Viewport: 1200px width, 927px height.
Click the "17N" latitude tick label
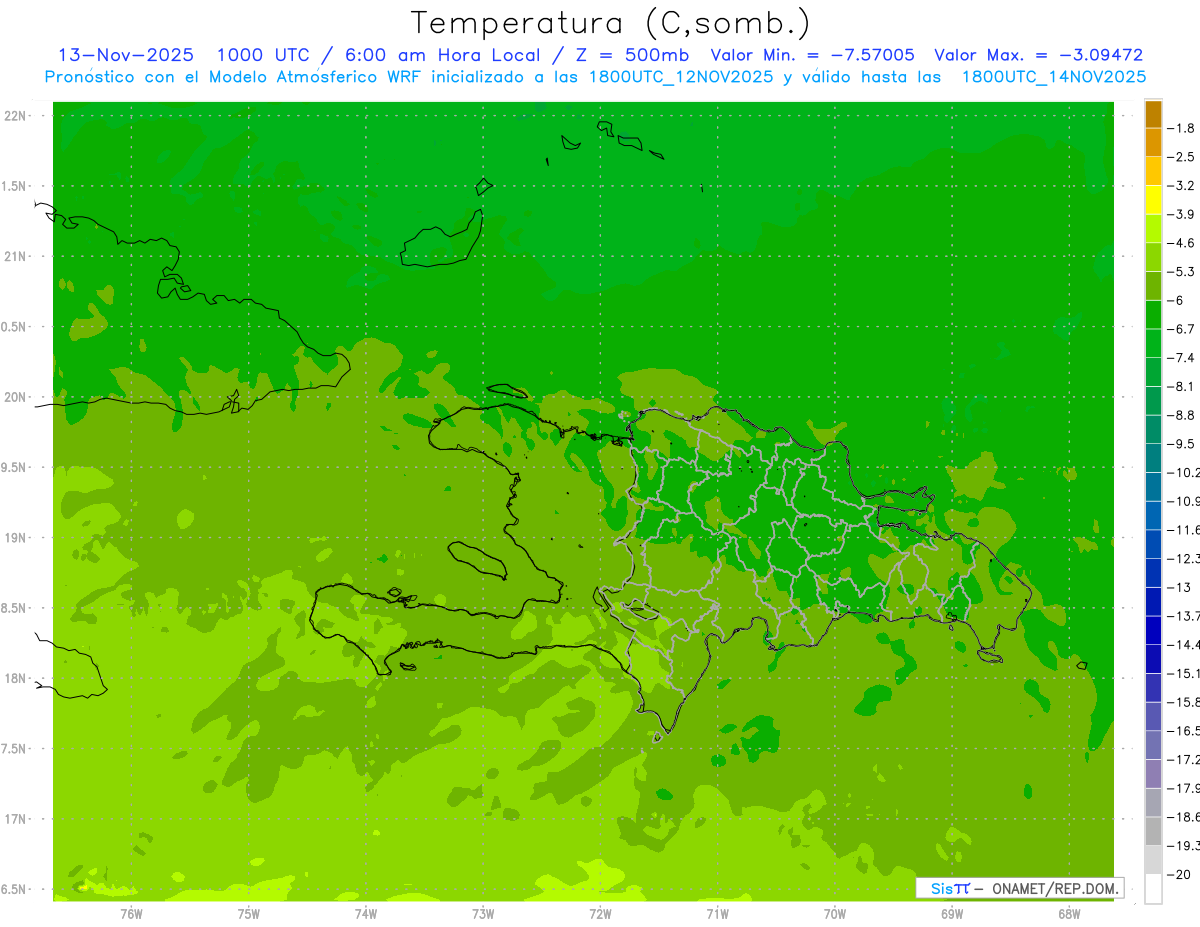[x=15, y=819]
